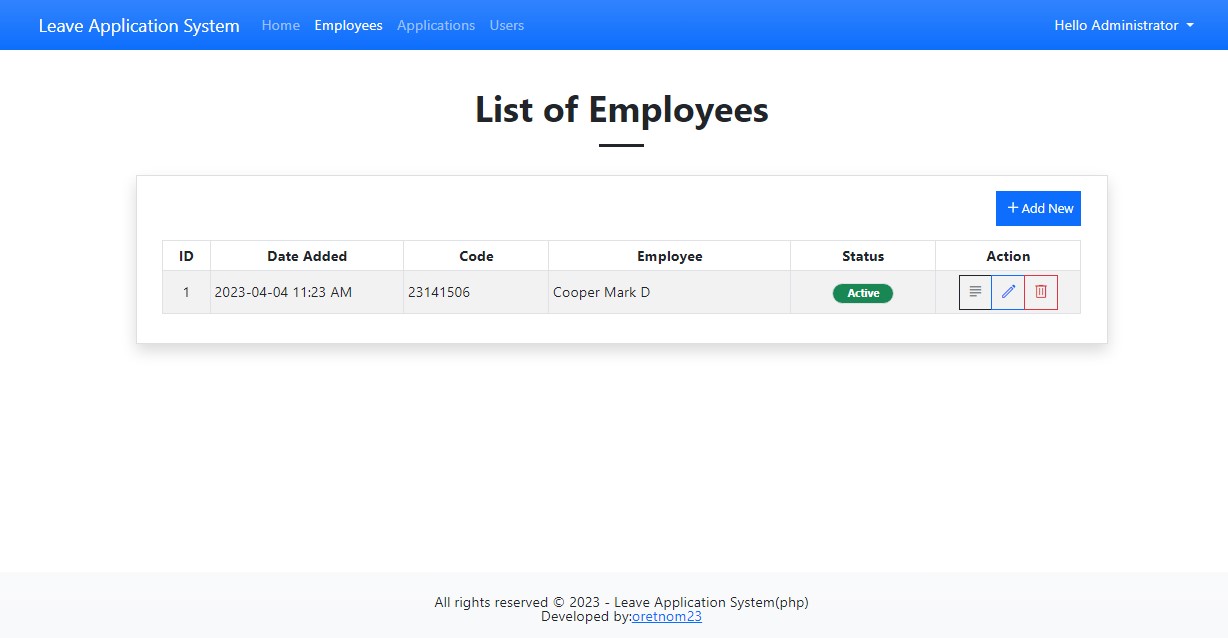Click the Status column header
This screenshot has width=1228, height=638.
[x=863, y=256]
